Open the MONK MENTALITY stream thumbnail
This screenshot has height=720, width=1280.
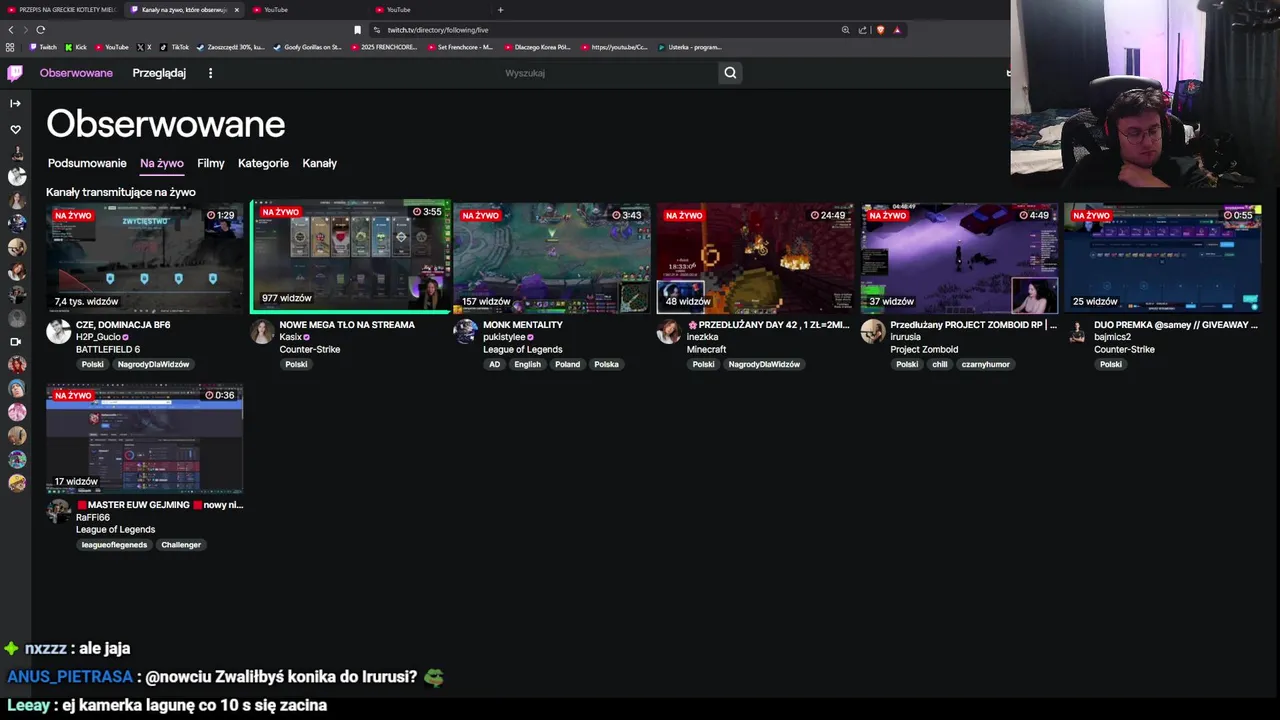(x=552, y=258)
